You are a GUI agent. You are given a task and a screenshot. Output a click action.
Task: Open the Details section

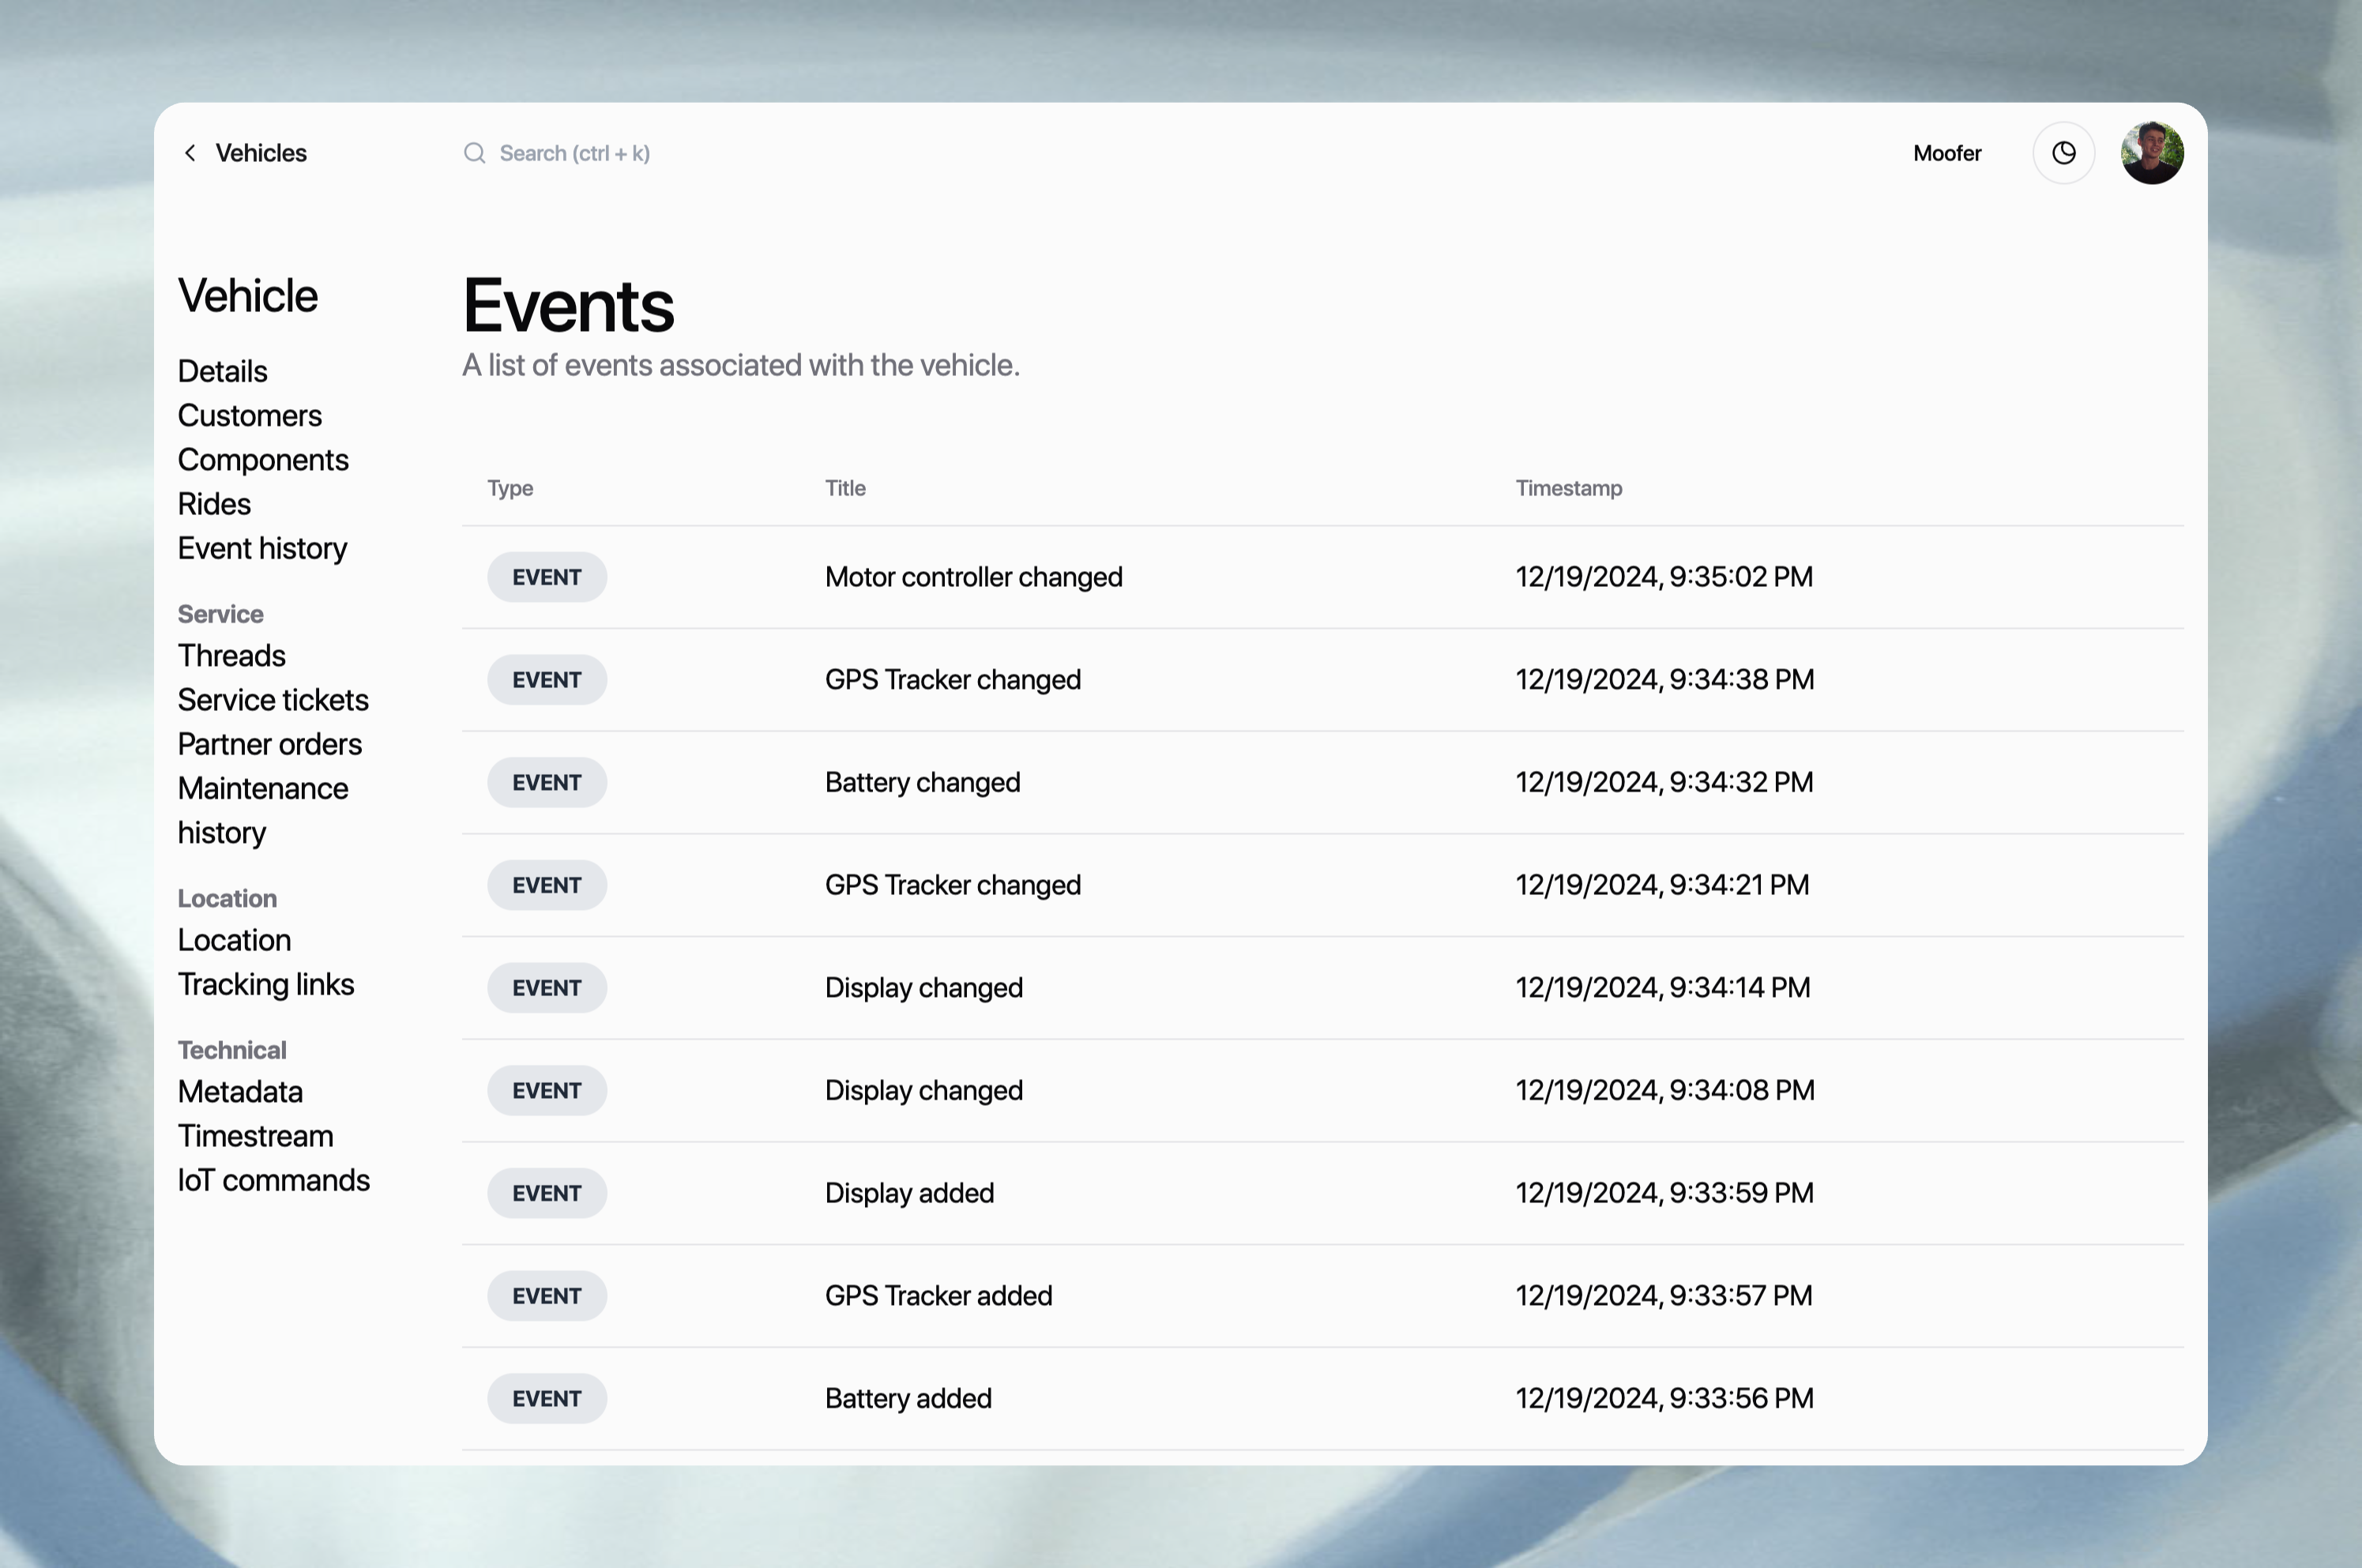222,371
